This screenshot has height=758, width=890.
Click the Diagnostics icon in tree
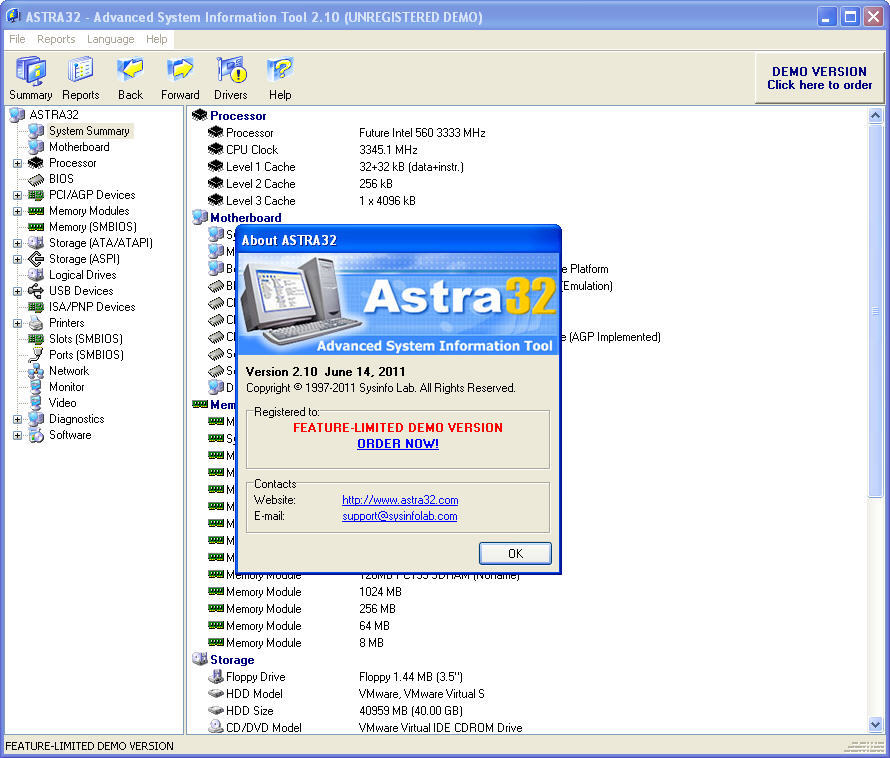36,419
